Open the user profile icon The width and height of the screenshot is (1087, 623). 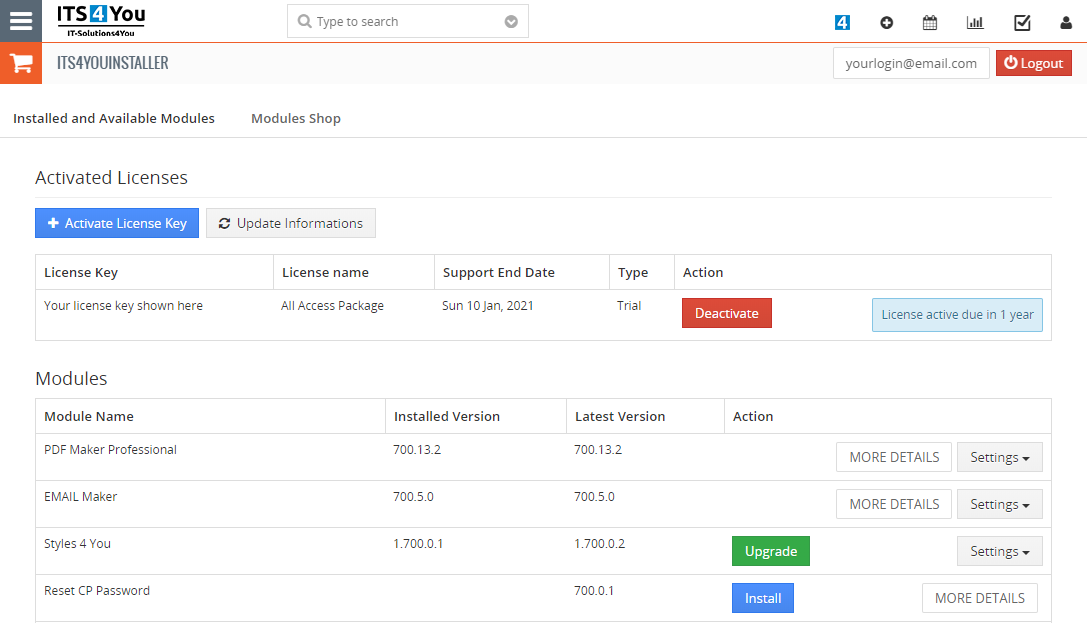1065,22
